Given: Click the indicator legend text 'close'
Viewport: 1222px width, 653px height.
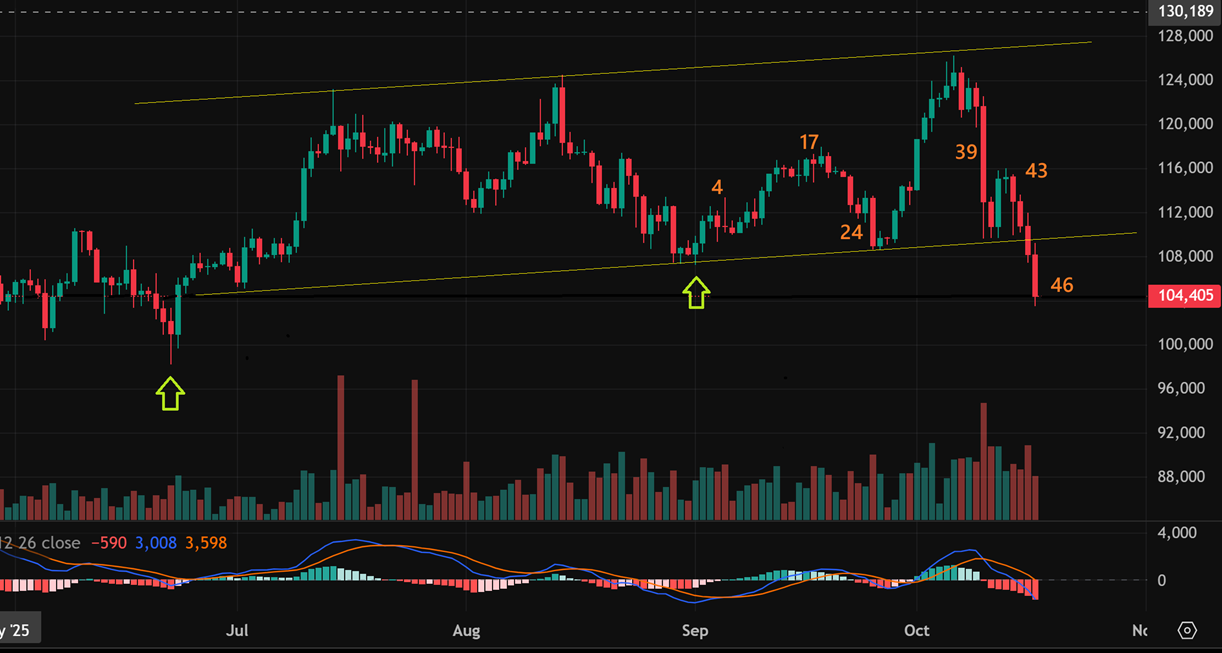Looking at the screenshot, I should click(x=60, y=543).
